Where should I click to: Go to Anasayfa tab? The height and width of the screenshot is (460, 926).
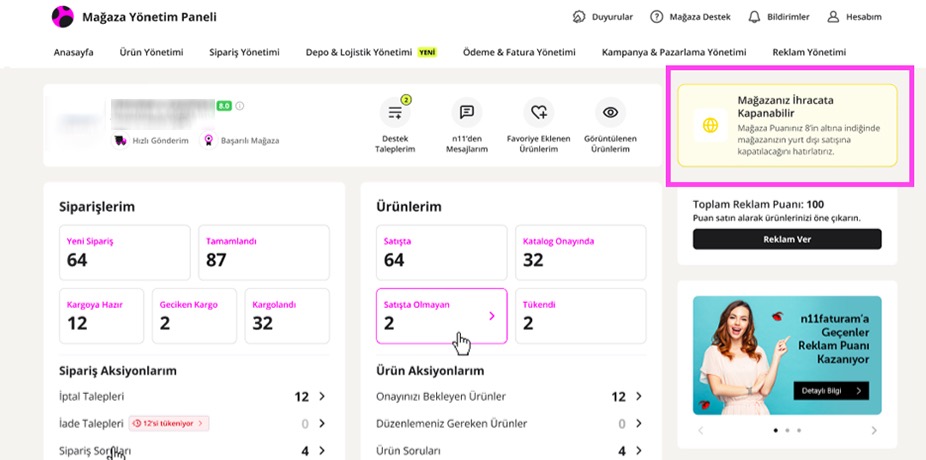point(73,52)
